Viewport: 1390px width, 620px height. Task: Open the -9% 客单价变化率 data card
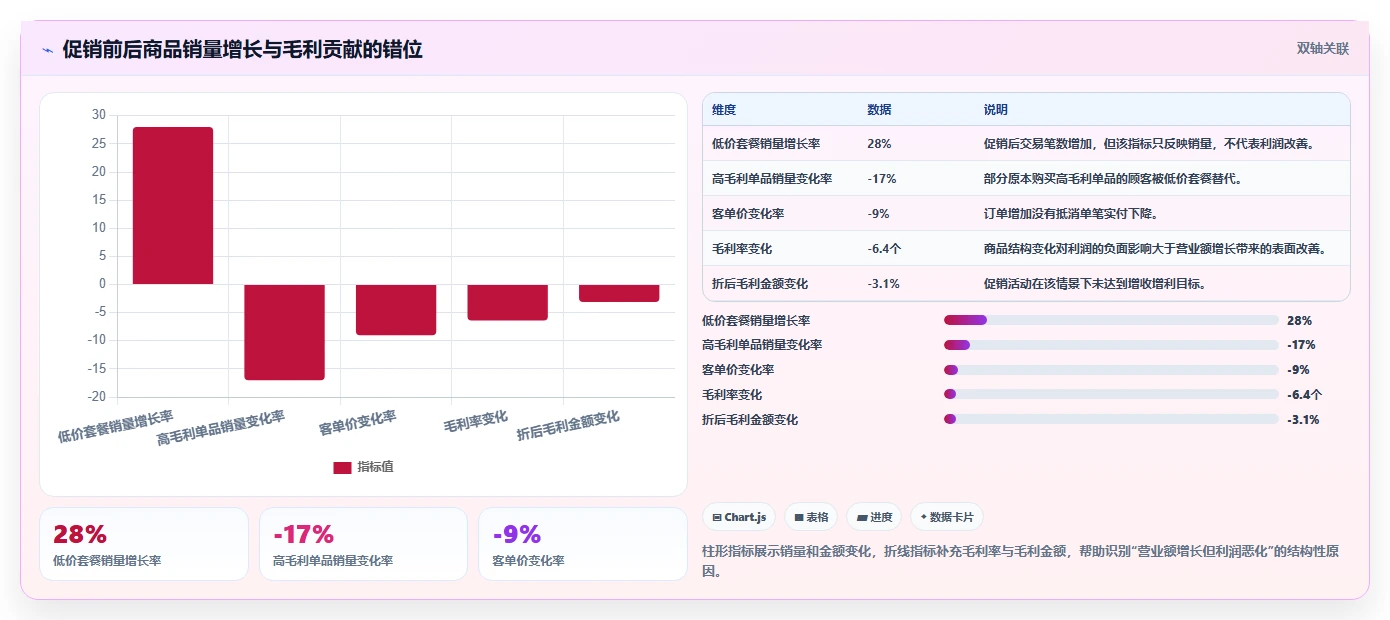click(x=583, y=544)
